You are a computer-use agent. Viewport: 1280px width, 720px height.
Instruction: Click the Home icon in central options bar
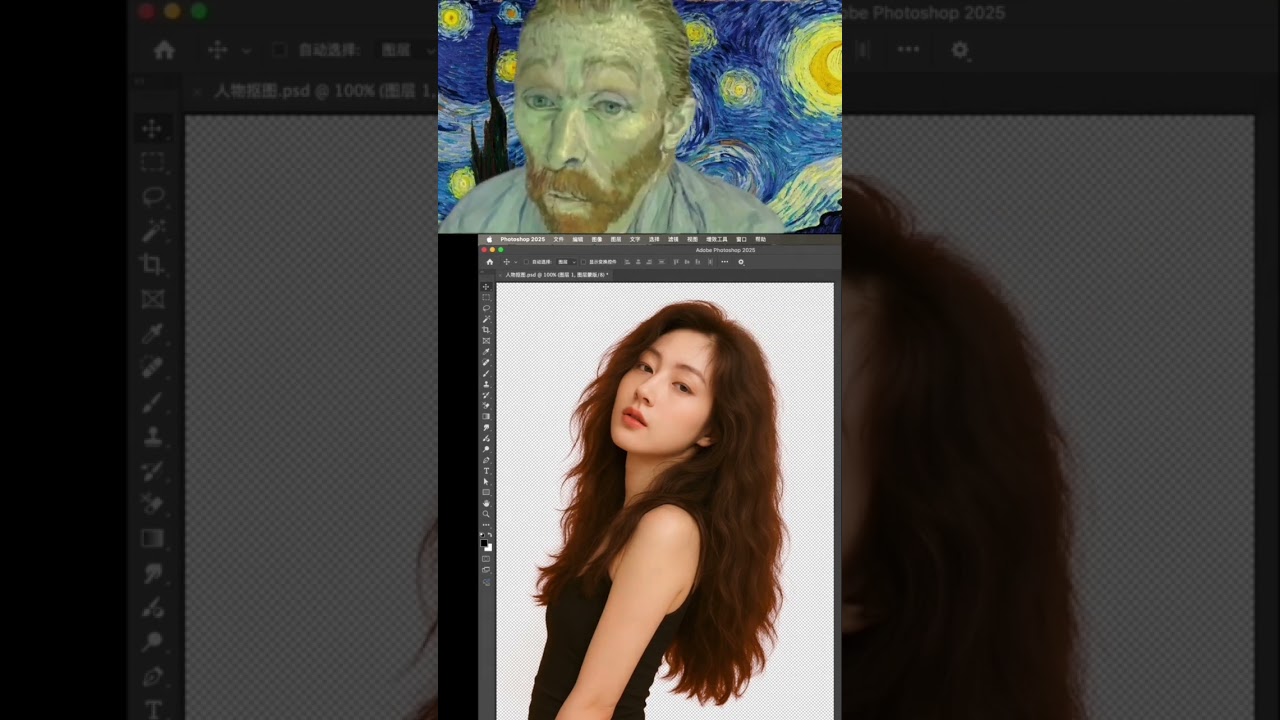tap(490, 262)
